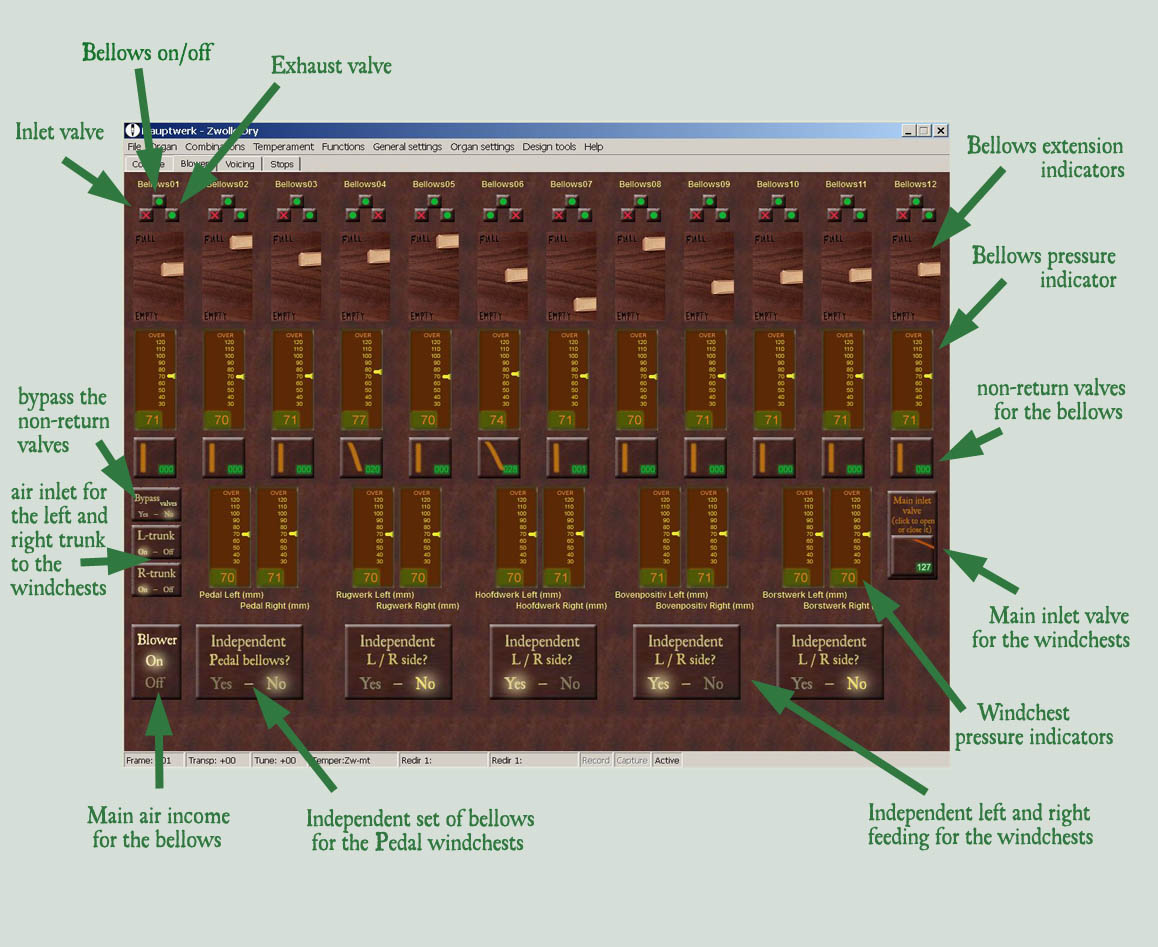Click the Bellows04 pressure readout 77
Screen dimensions: 1158x947
[359, 420]
